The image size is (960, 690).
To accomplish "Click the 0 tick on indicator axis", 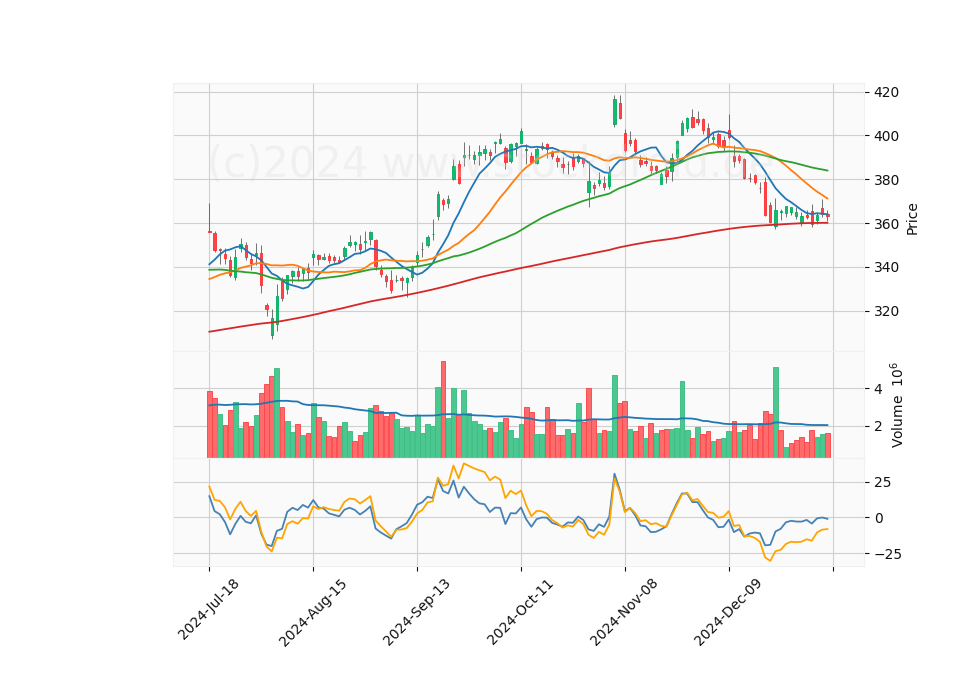I will pos(879,519).
